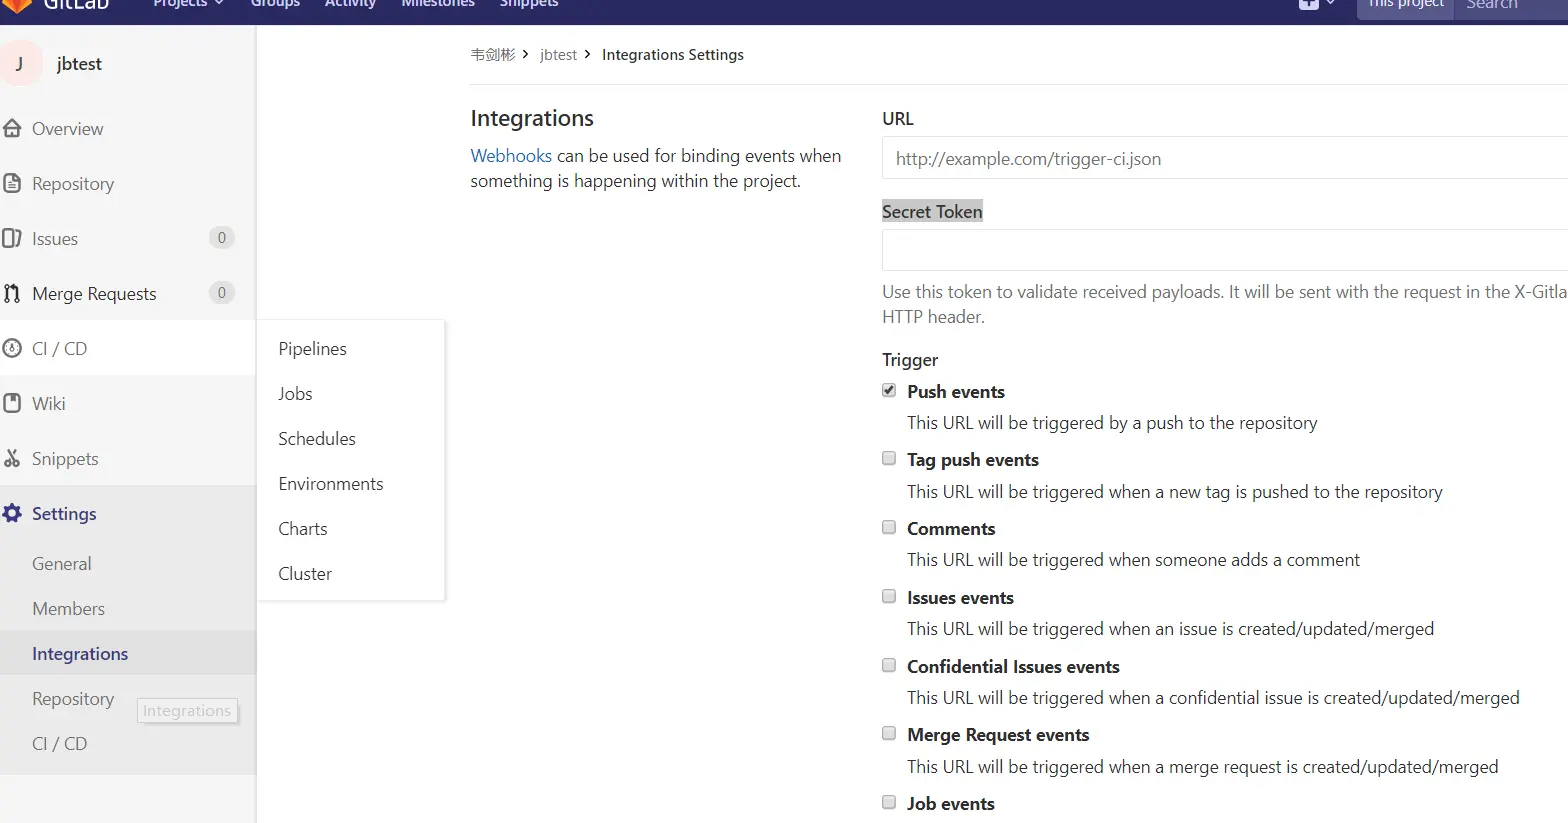
Task: Check the Job events checkbox
Action: coord(889,803)
